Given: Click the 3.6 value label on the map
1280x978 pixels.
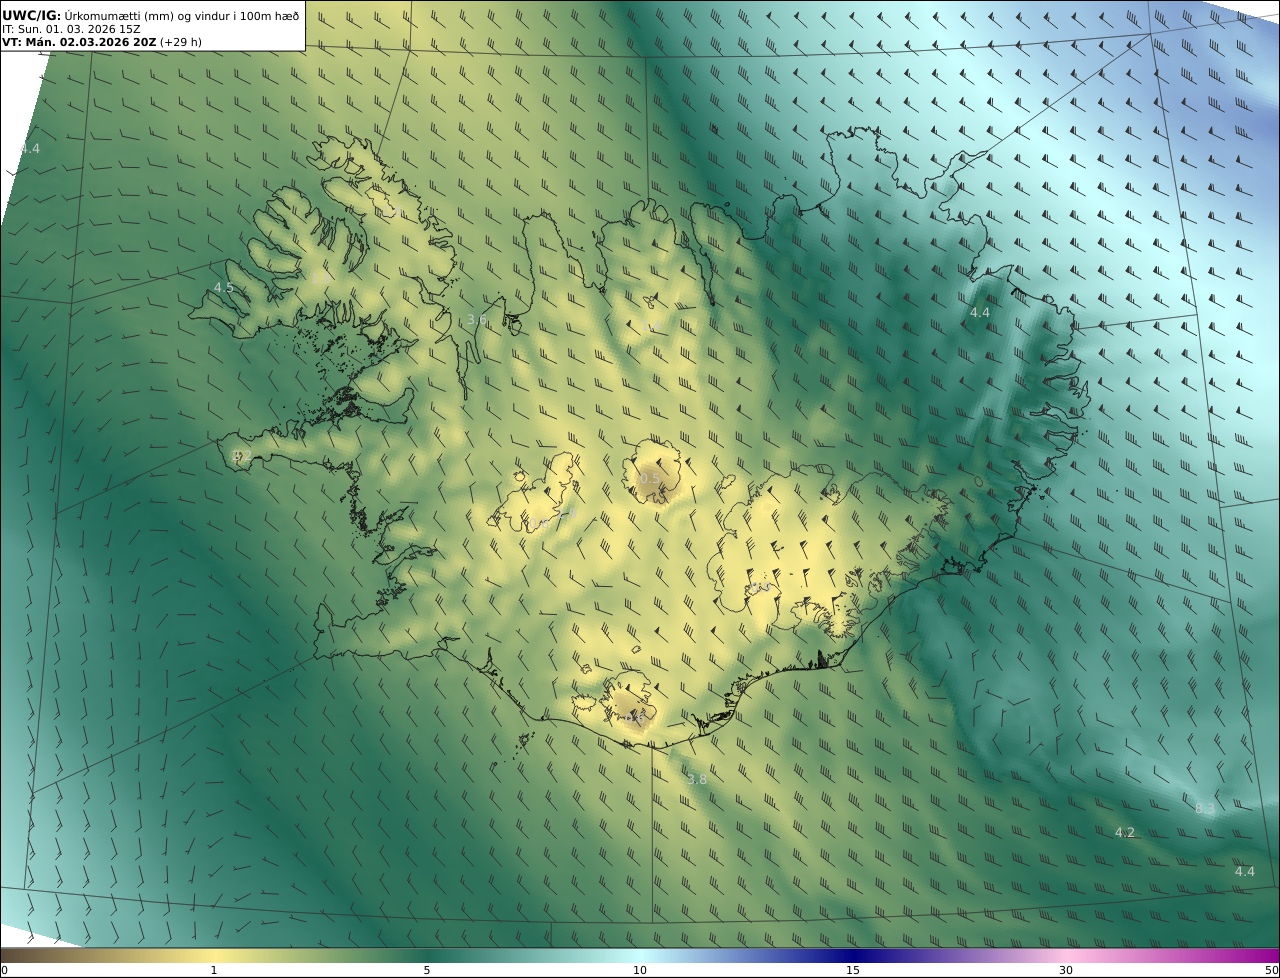Looking at the screenshot, I should 477,320.
